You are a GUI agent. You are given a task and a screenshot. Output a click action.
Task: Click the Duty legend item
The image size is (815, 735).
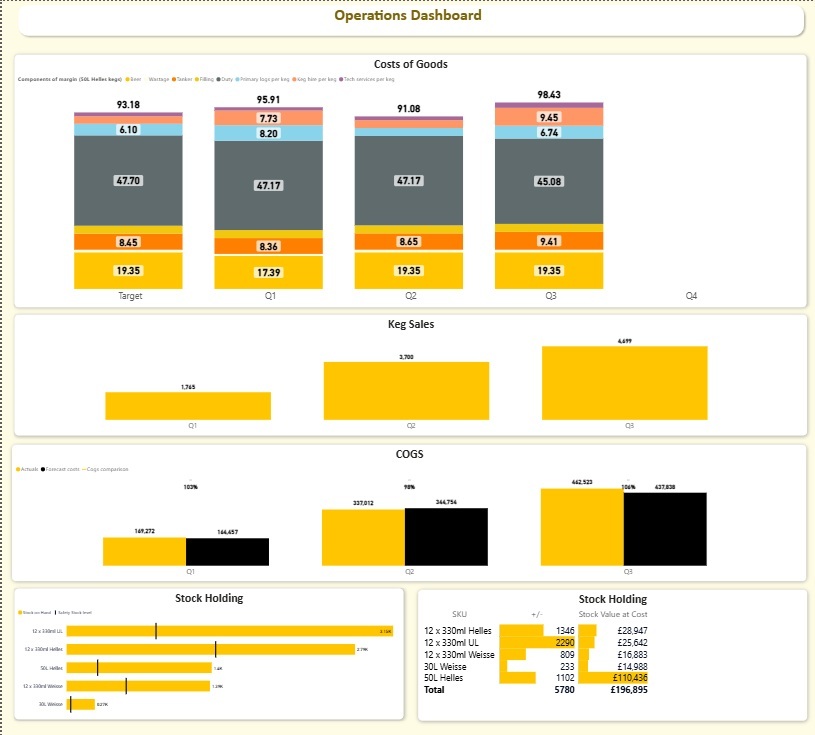225,80
